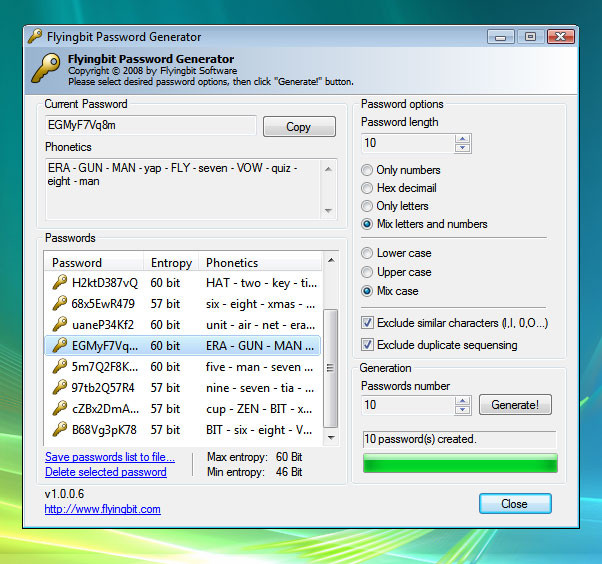This screenshot has height=564, width=602.
Task: Click the Close button
Action: point(515,503)
